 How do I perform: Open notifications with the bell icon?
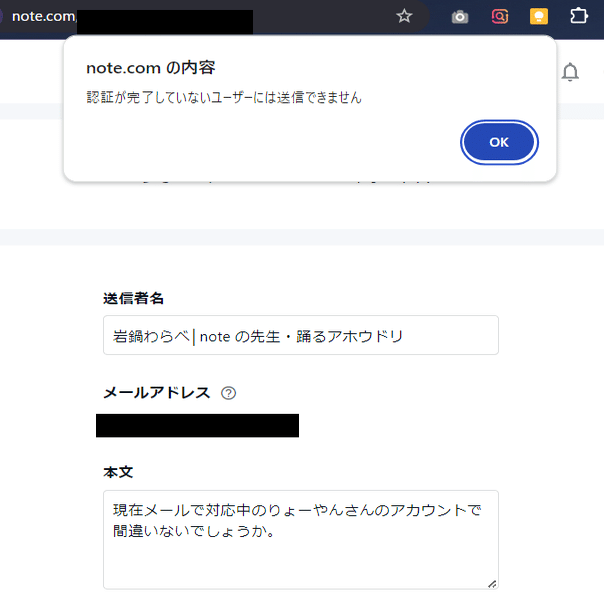(x=570, y=72)
